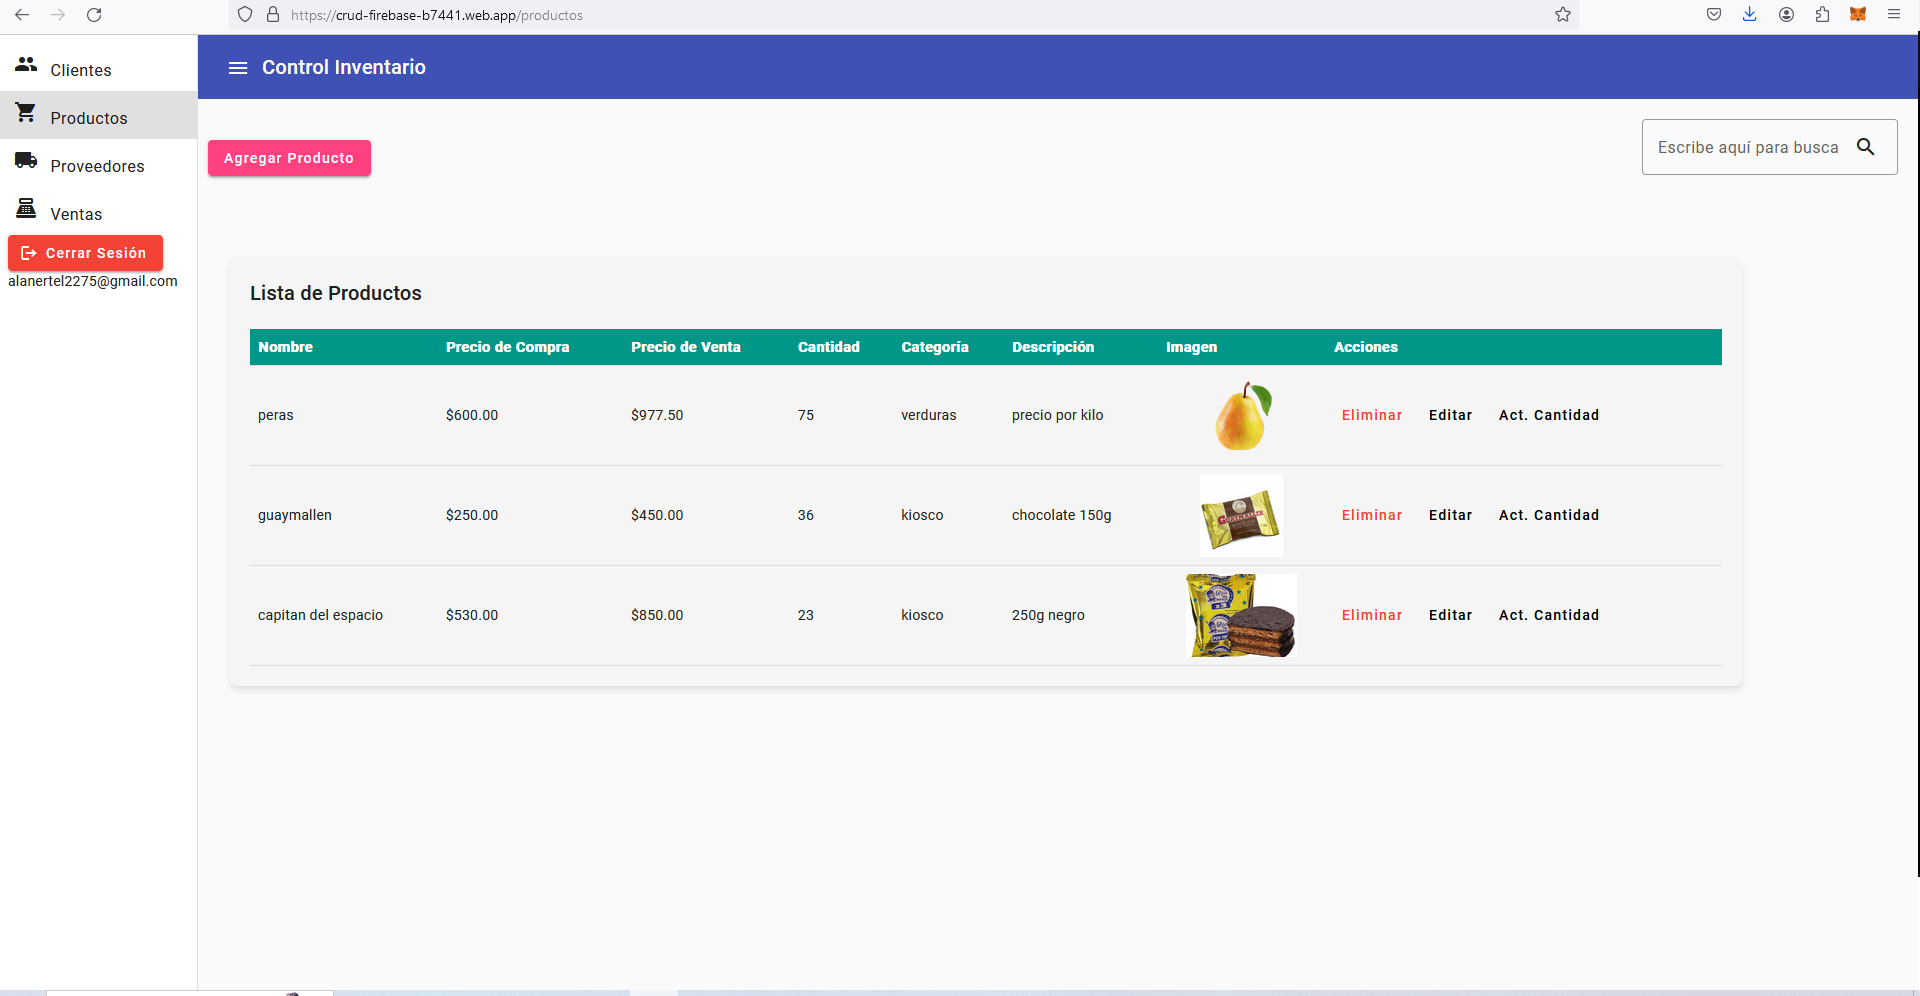Click the alanertel2275@gmail.com account email
Viewport: 1920px width, 996px height.
pos(93,281)
